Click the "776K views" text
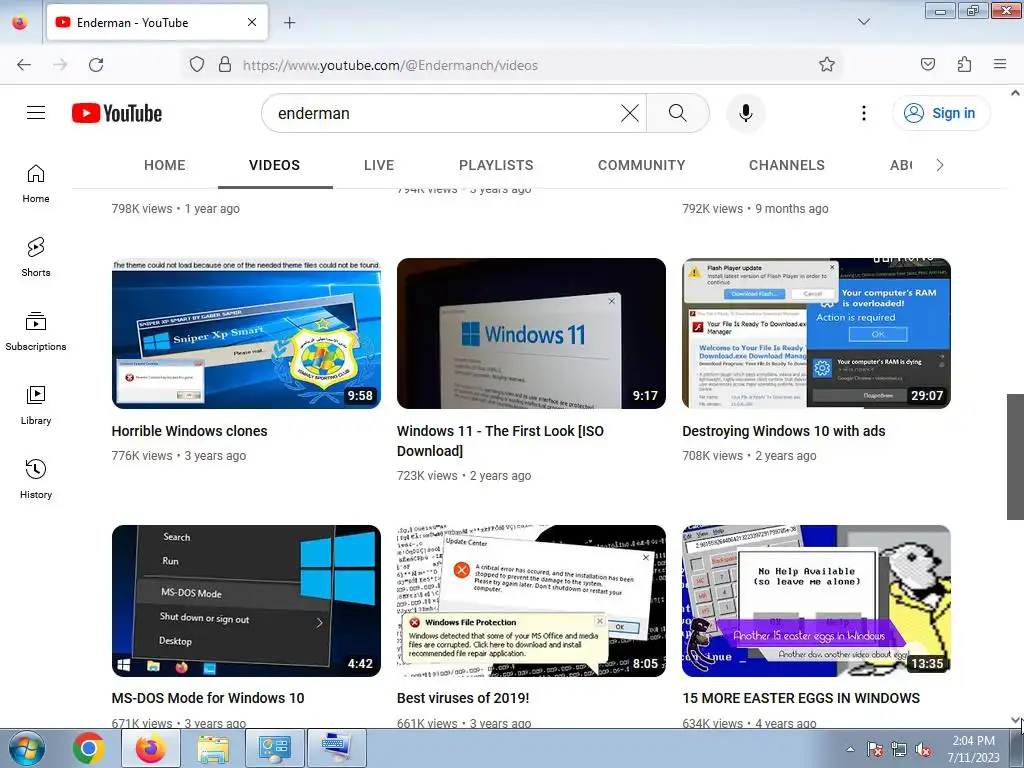The width and height of the screenshot is (1024, 768). 142,456
